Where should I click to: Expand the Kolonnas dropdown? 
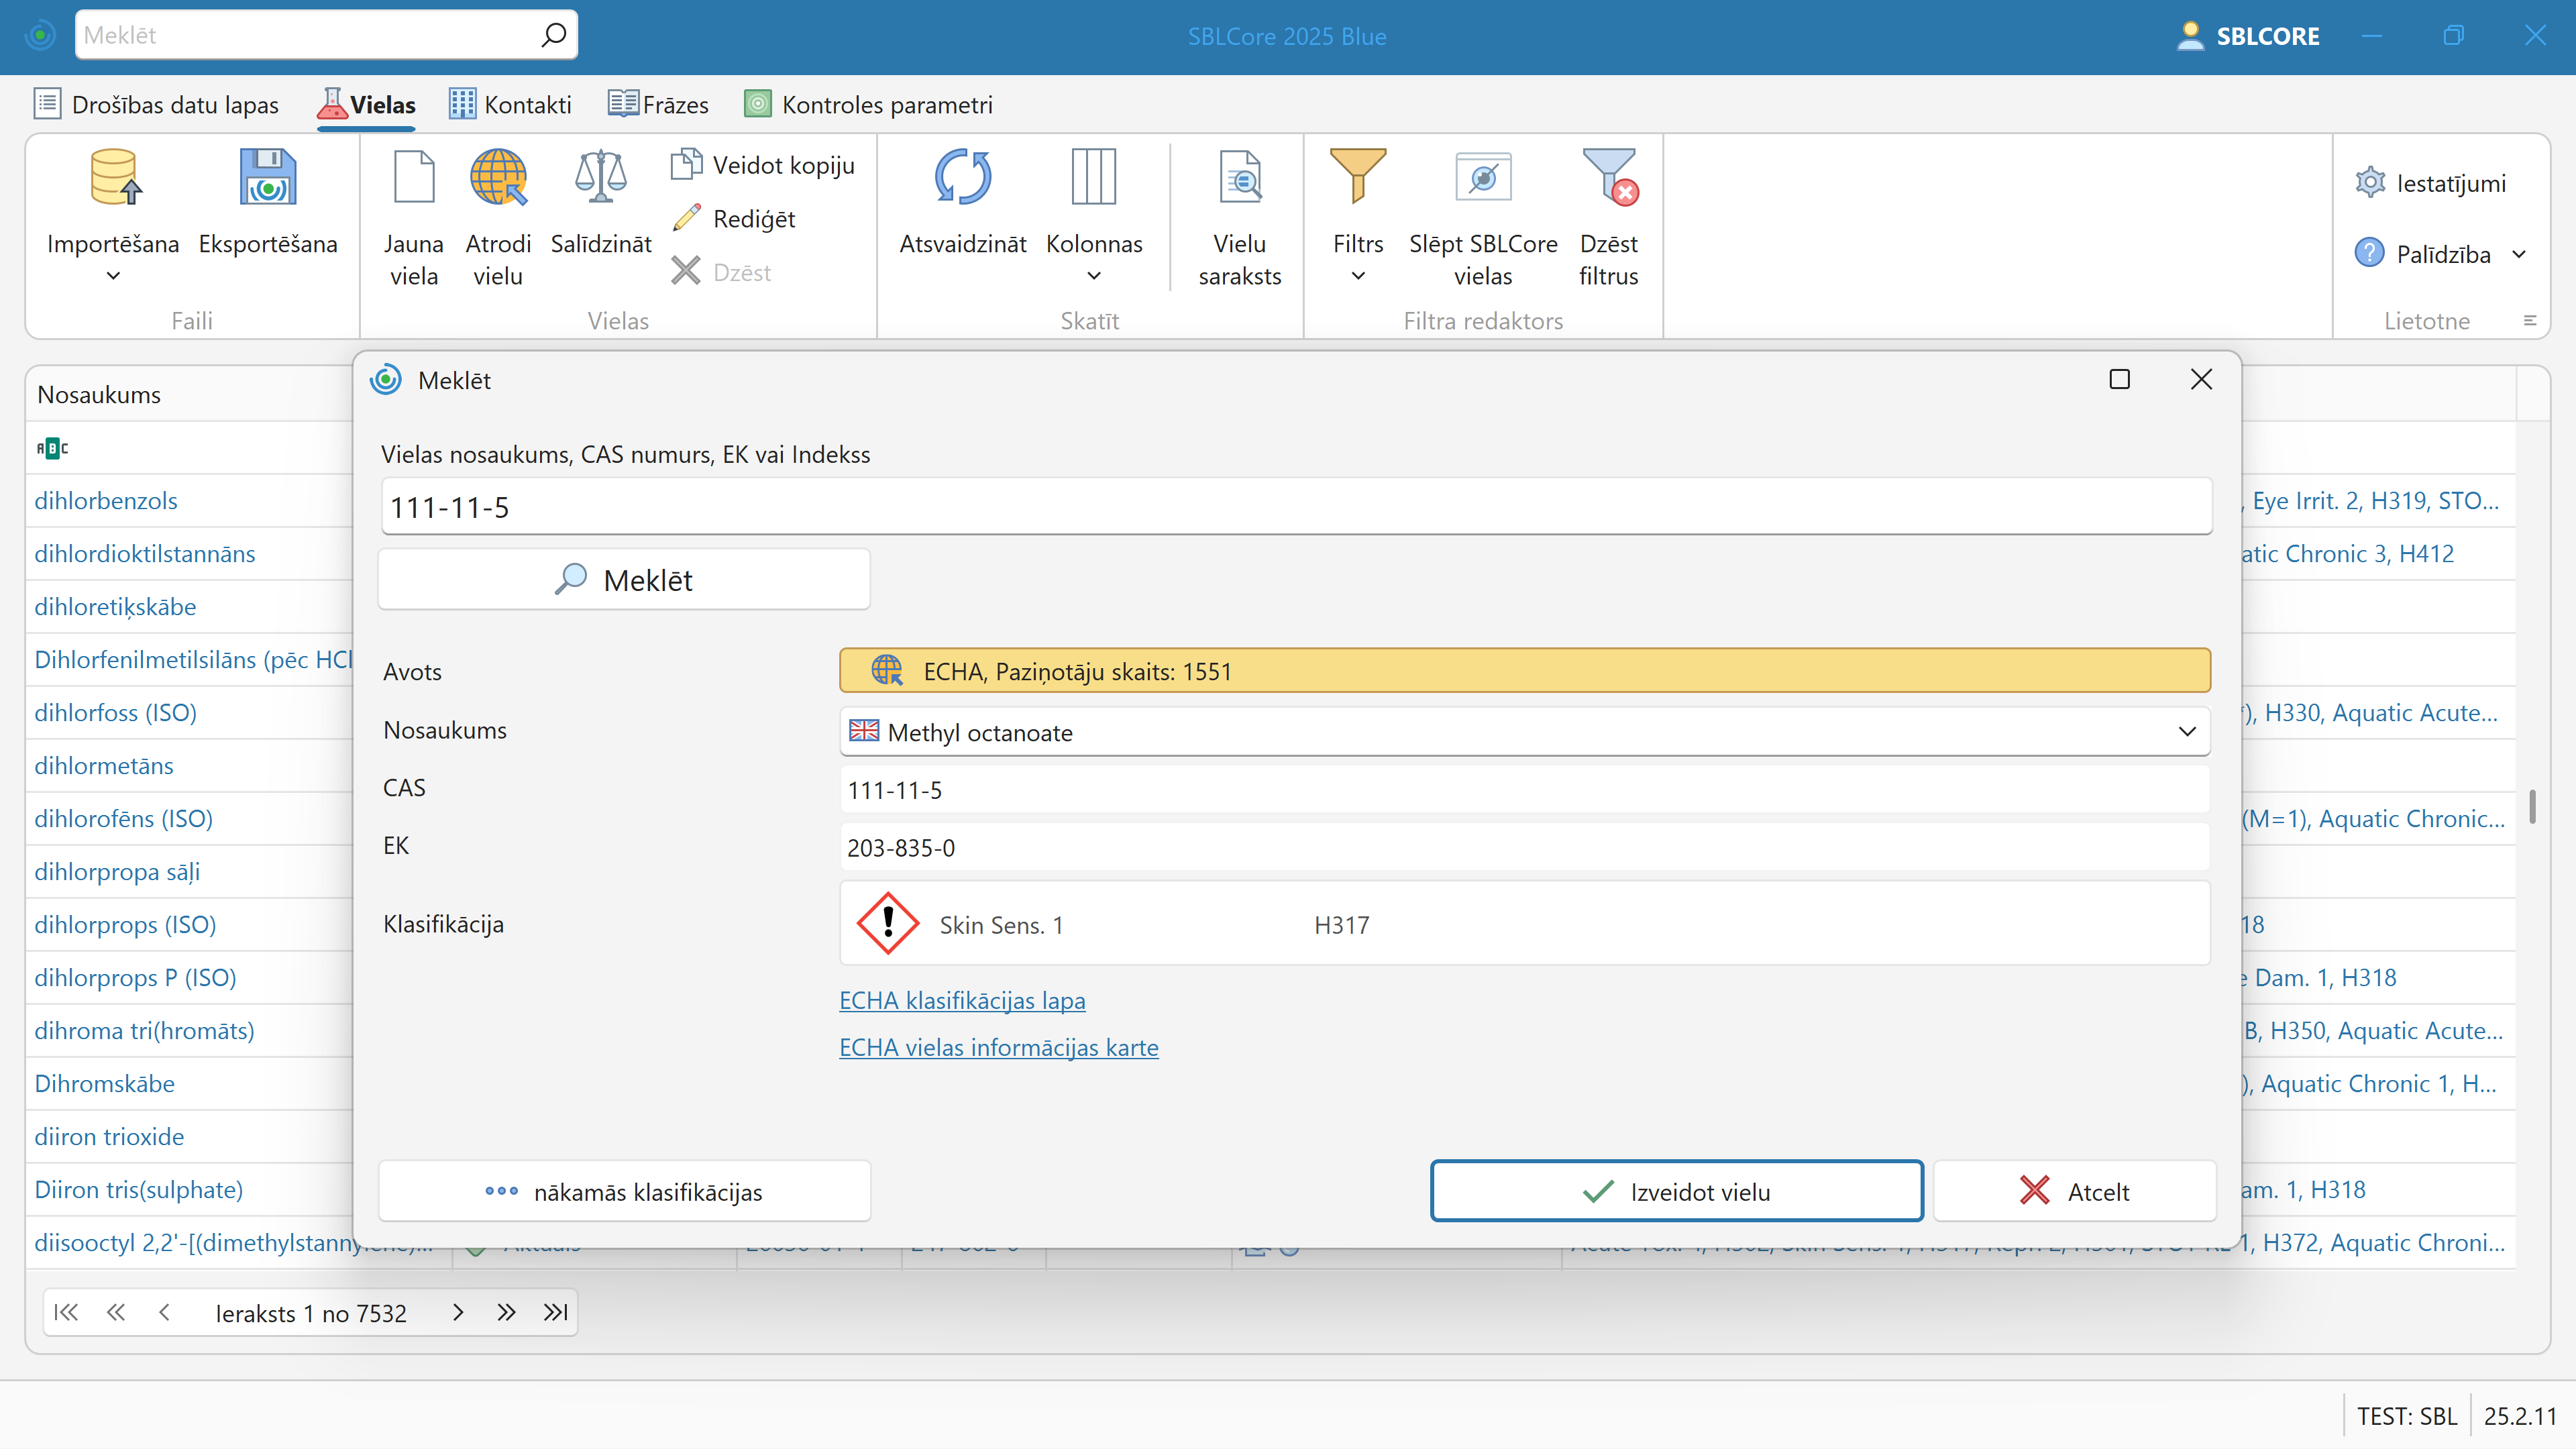[1093, 275]
